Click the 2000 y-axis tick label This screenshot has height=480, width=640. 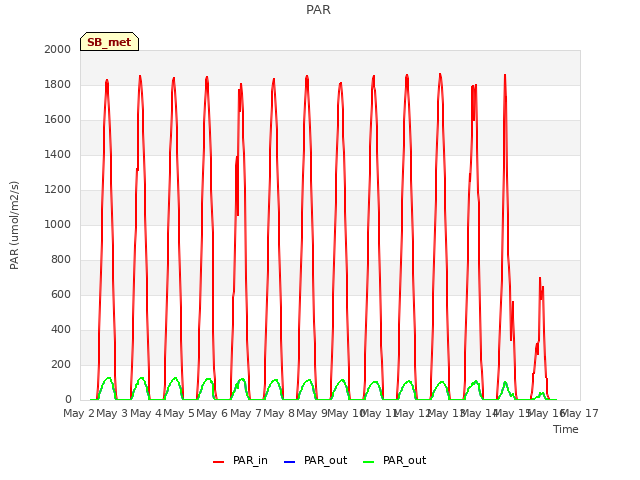click(58, 49)
